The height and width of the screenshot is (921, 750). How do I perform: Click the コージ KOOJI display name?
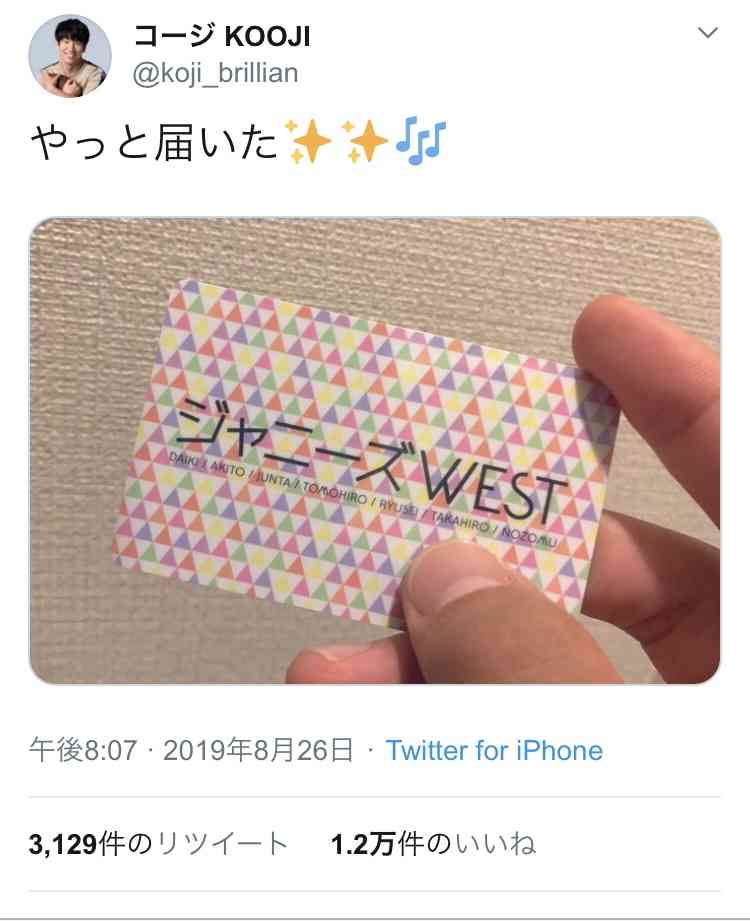point(221,36)
